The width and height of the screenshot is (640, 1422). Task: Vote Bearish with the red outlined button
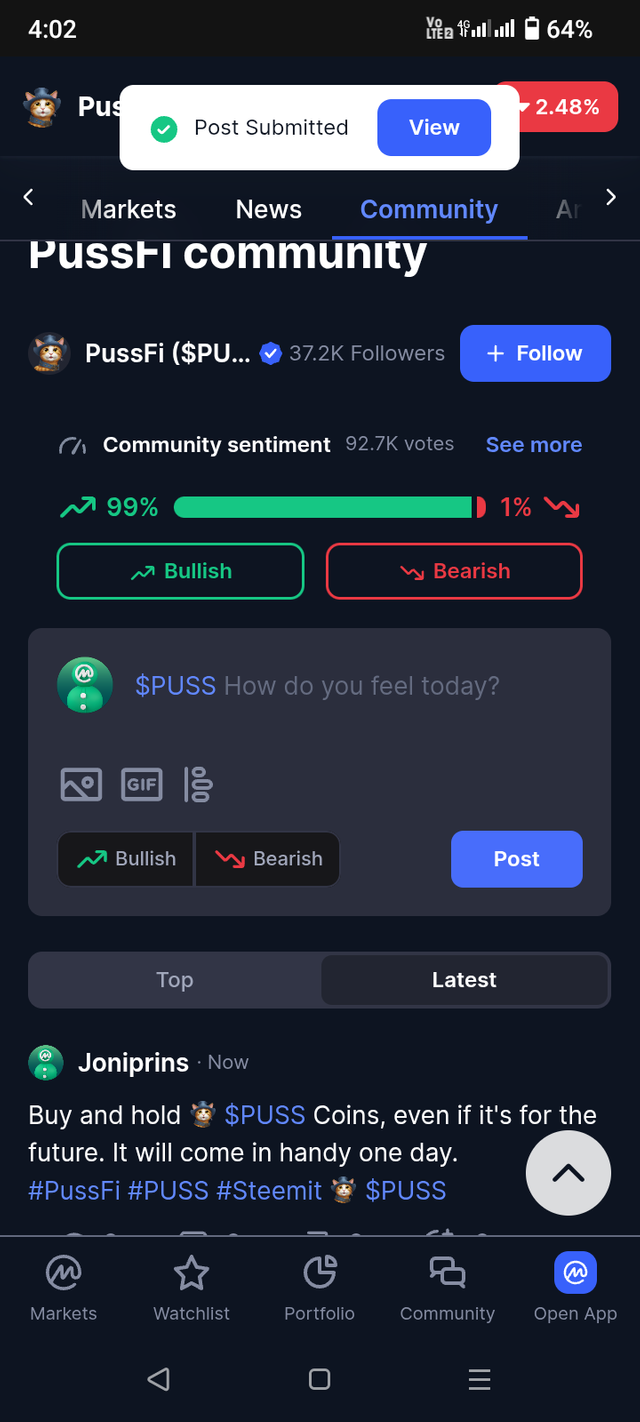click(454, 571)
